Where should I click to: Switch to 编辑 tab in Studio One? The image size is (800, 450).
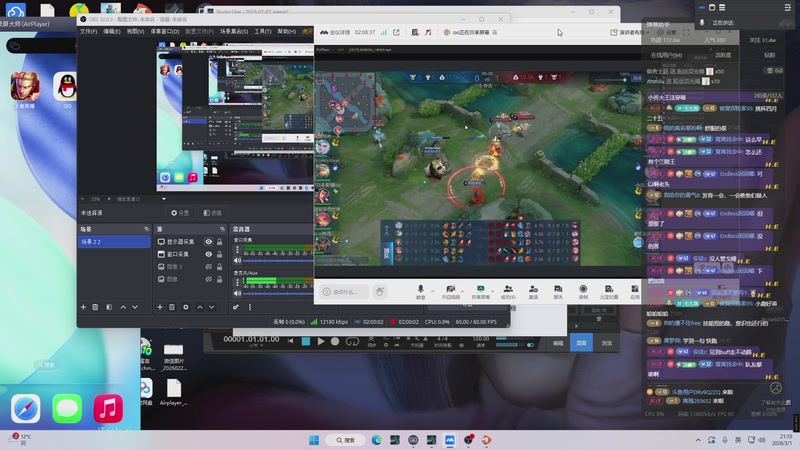pos(558,343)
